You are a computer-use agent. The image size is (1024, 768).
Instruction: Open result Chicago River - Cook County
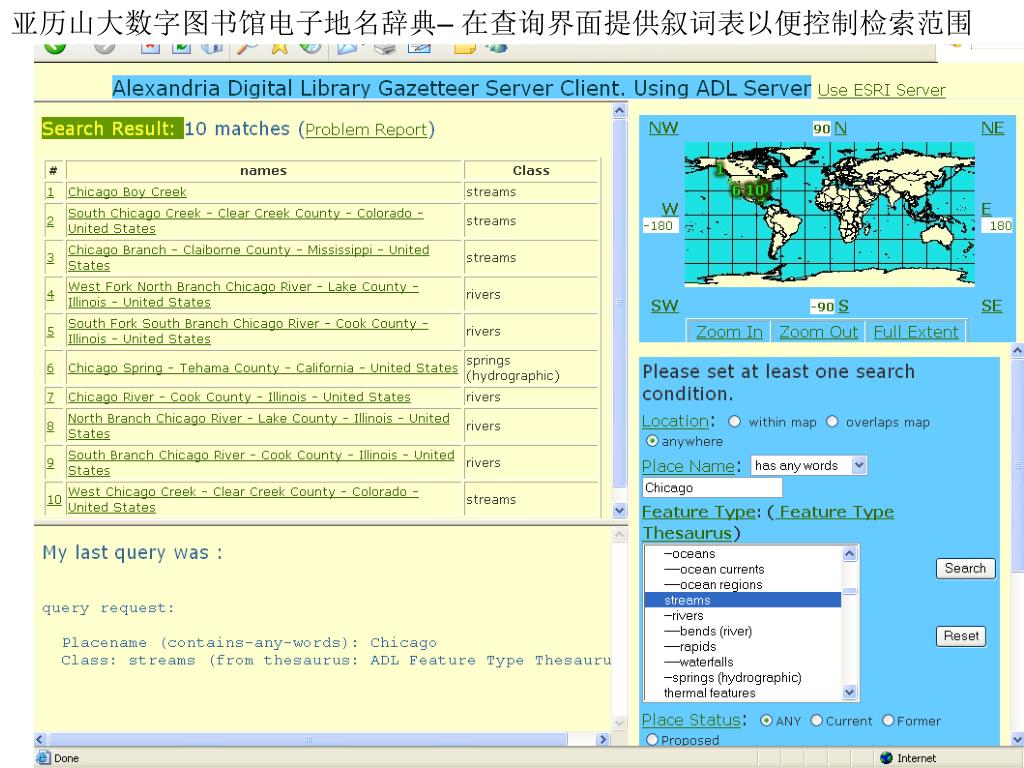coord(239,397)
